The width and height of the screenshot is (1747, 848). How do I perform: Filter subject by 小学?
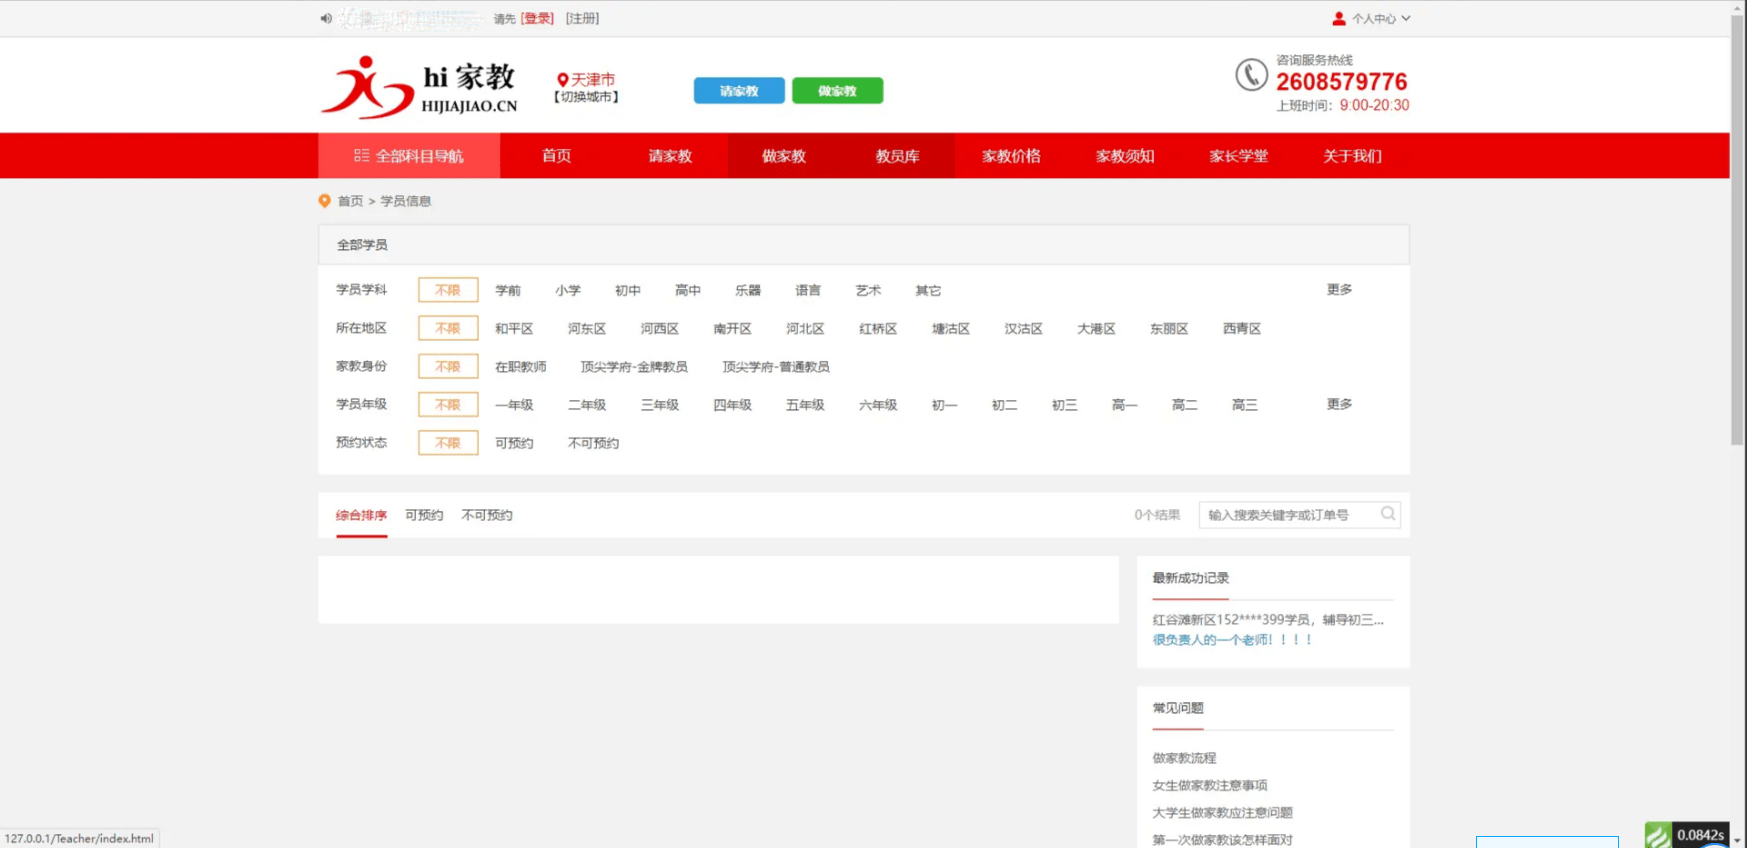click(568, 290)
